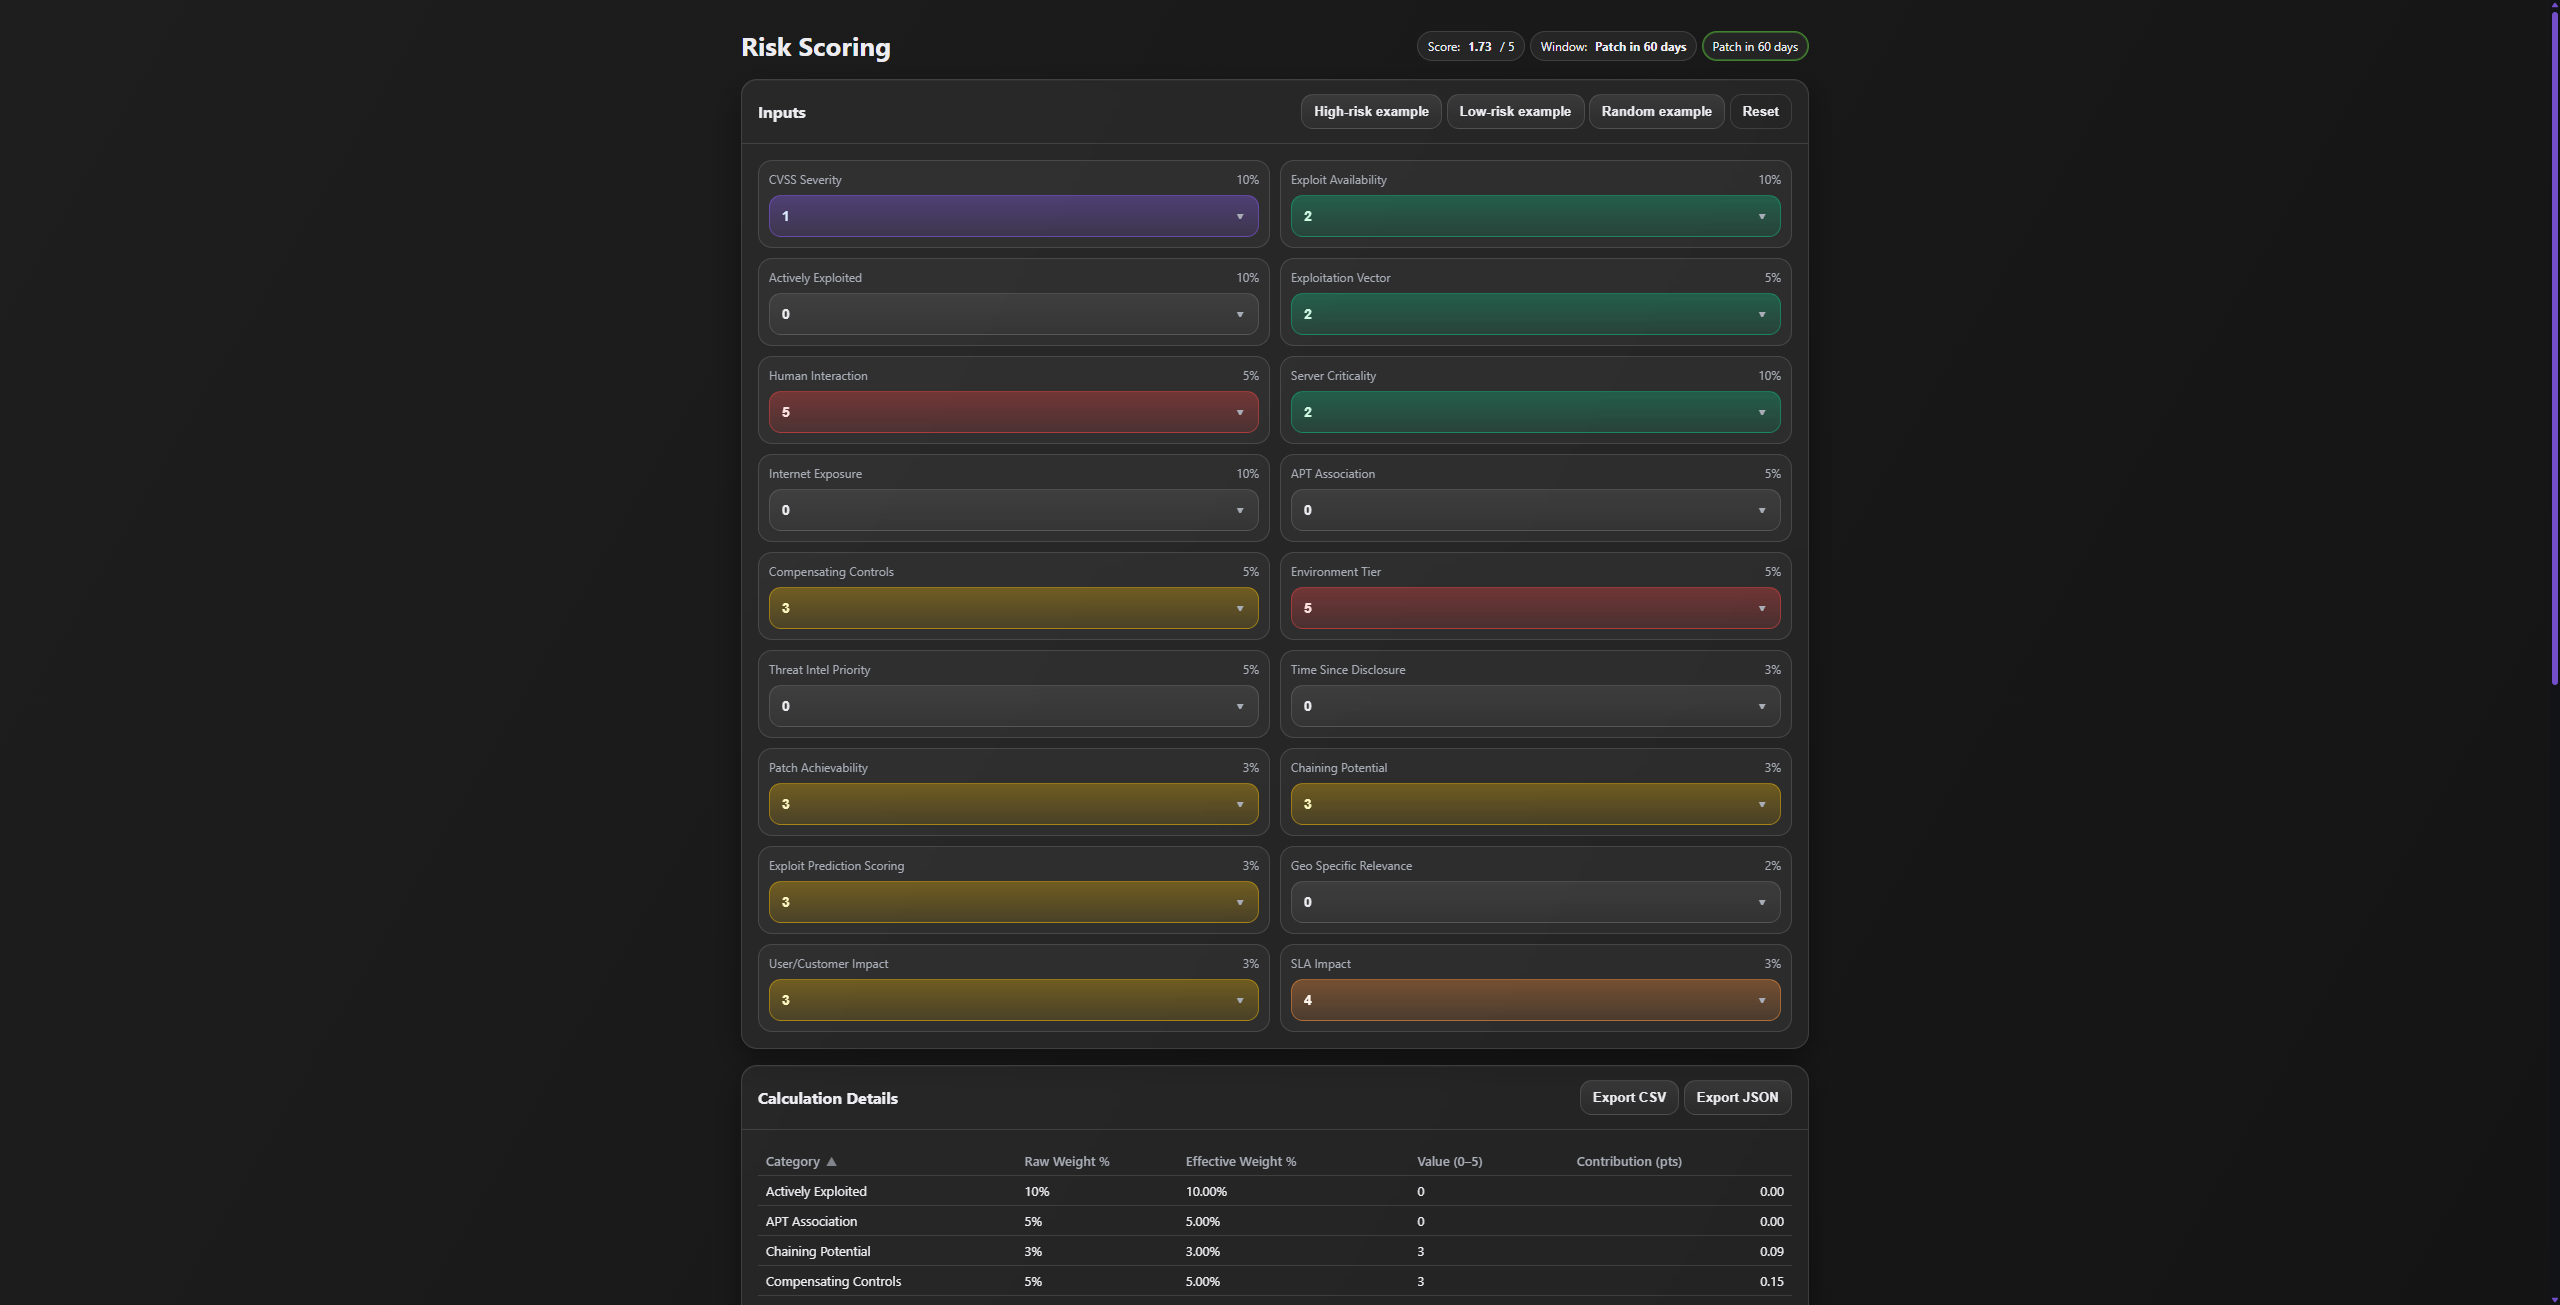The height and width of the screenshot is (1305, 2560).
Task: Change the Environment Tier value
Action: click(x=1535, y=608)
